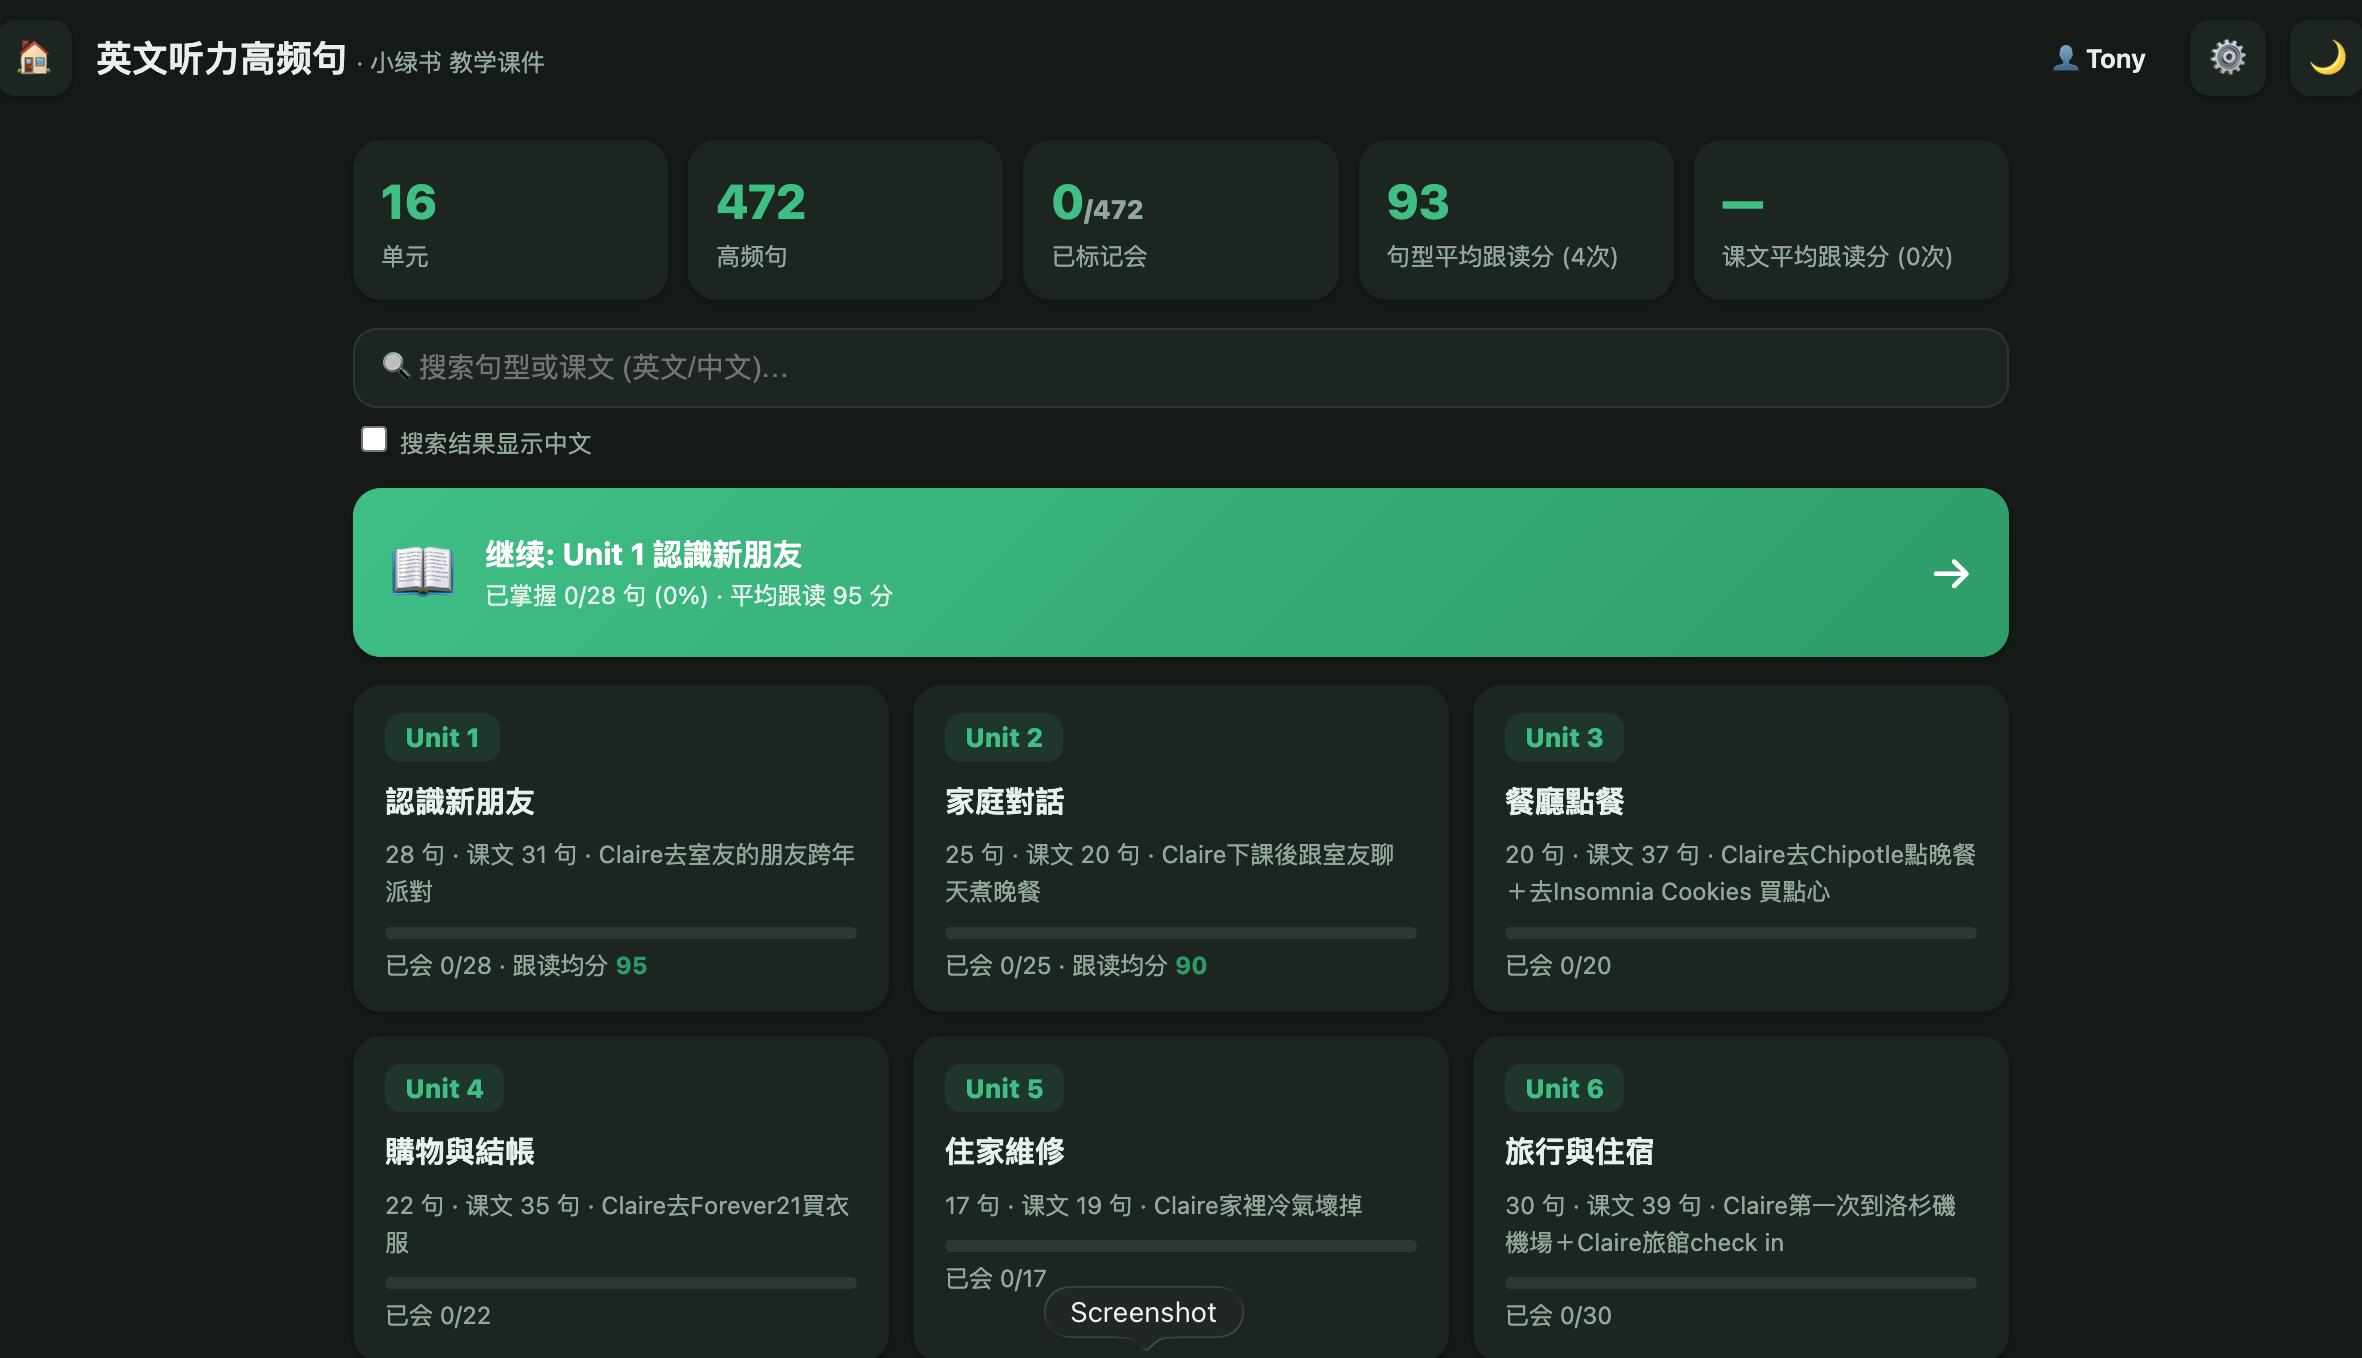
Task: Click 已会 0/22 text in Unit 4
Action: (x=439, y=1315)
